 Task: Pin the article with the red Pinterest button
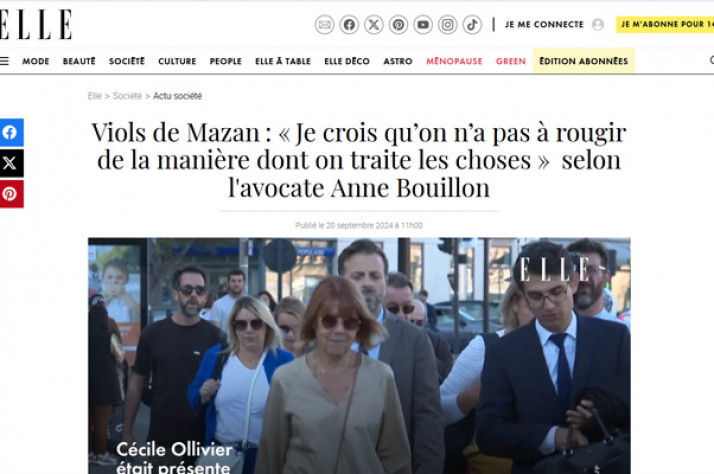click(x=11, y=194)
